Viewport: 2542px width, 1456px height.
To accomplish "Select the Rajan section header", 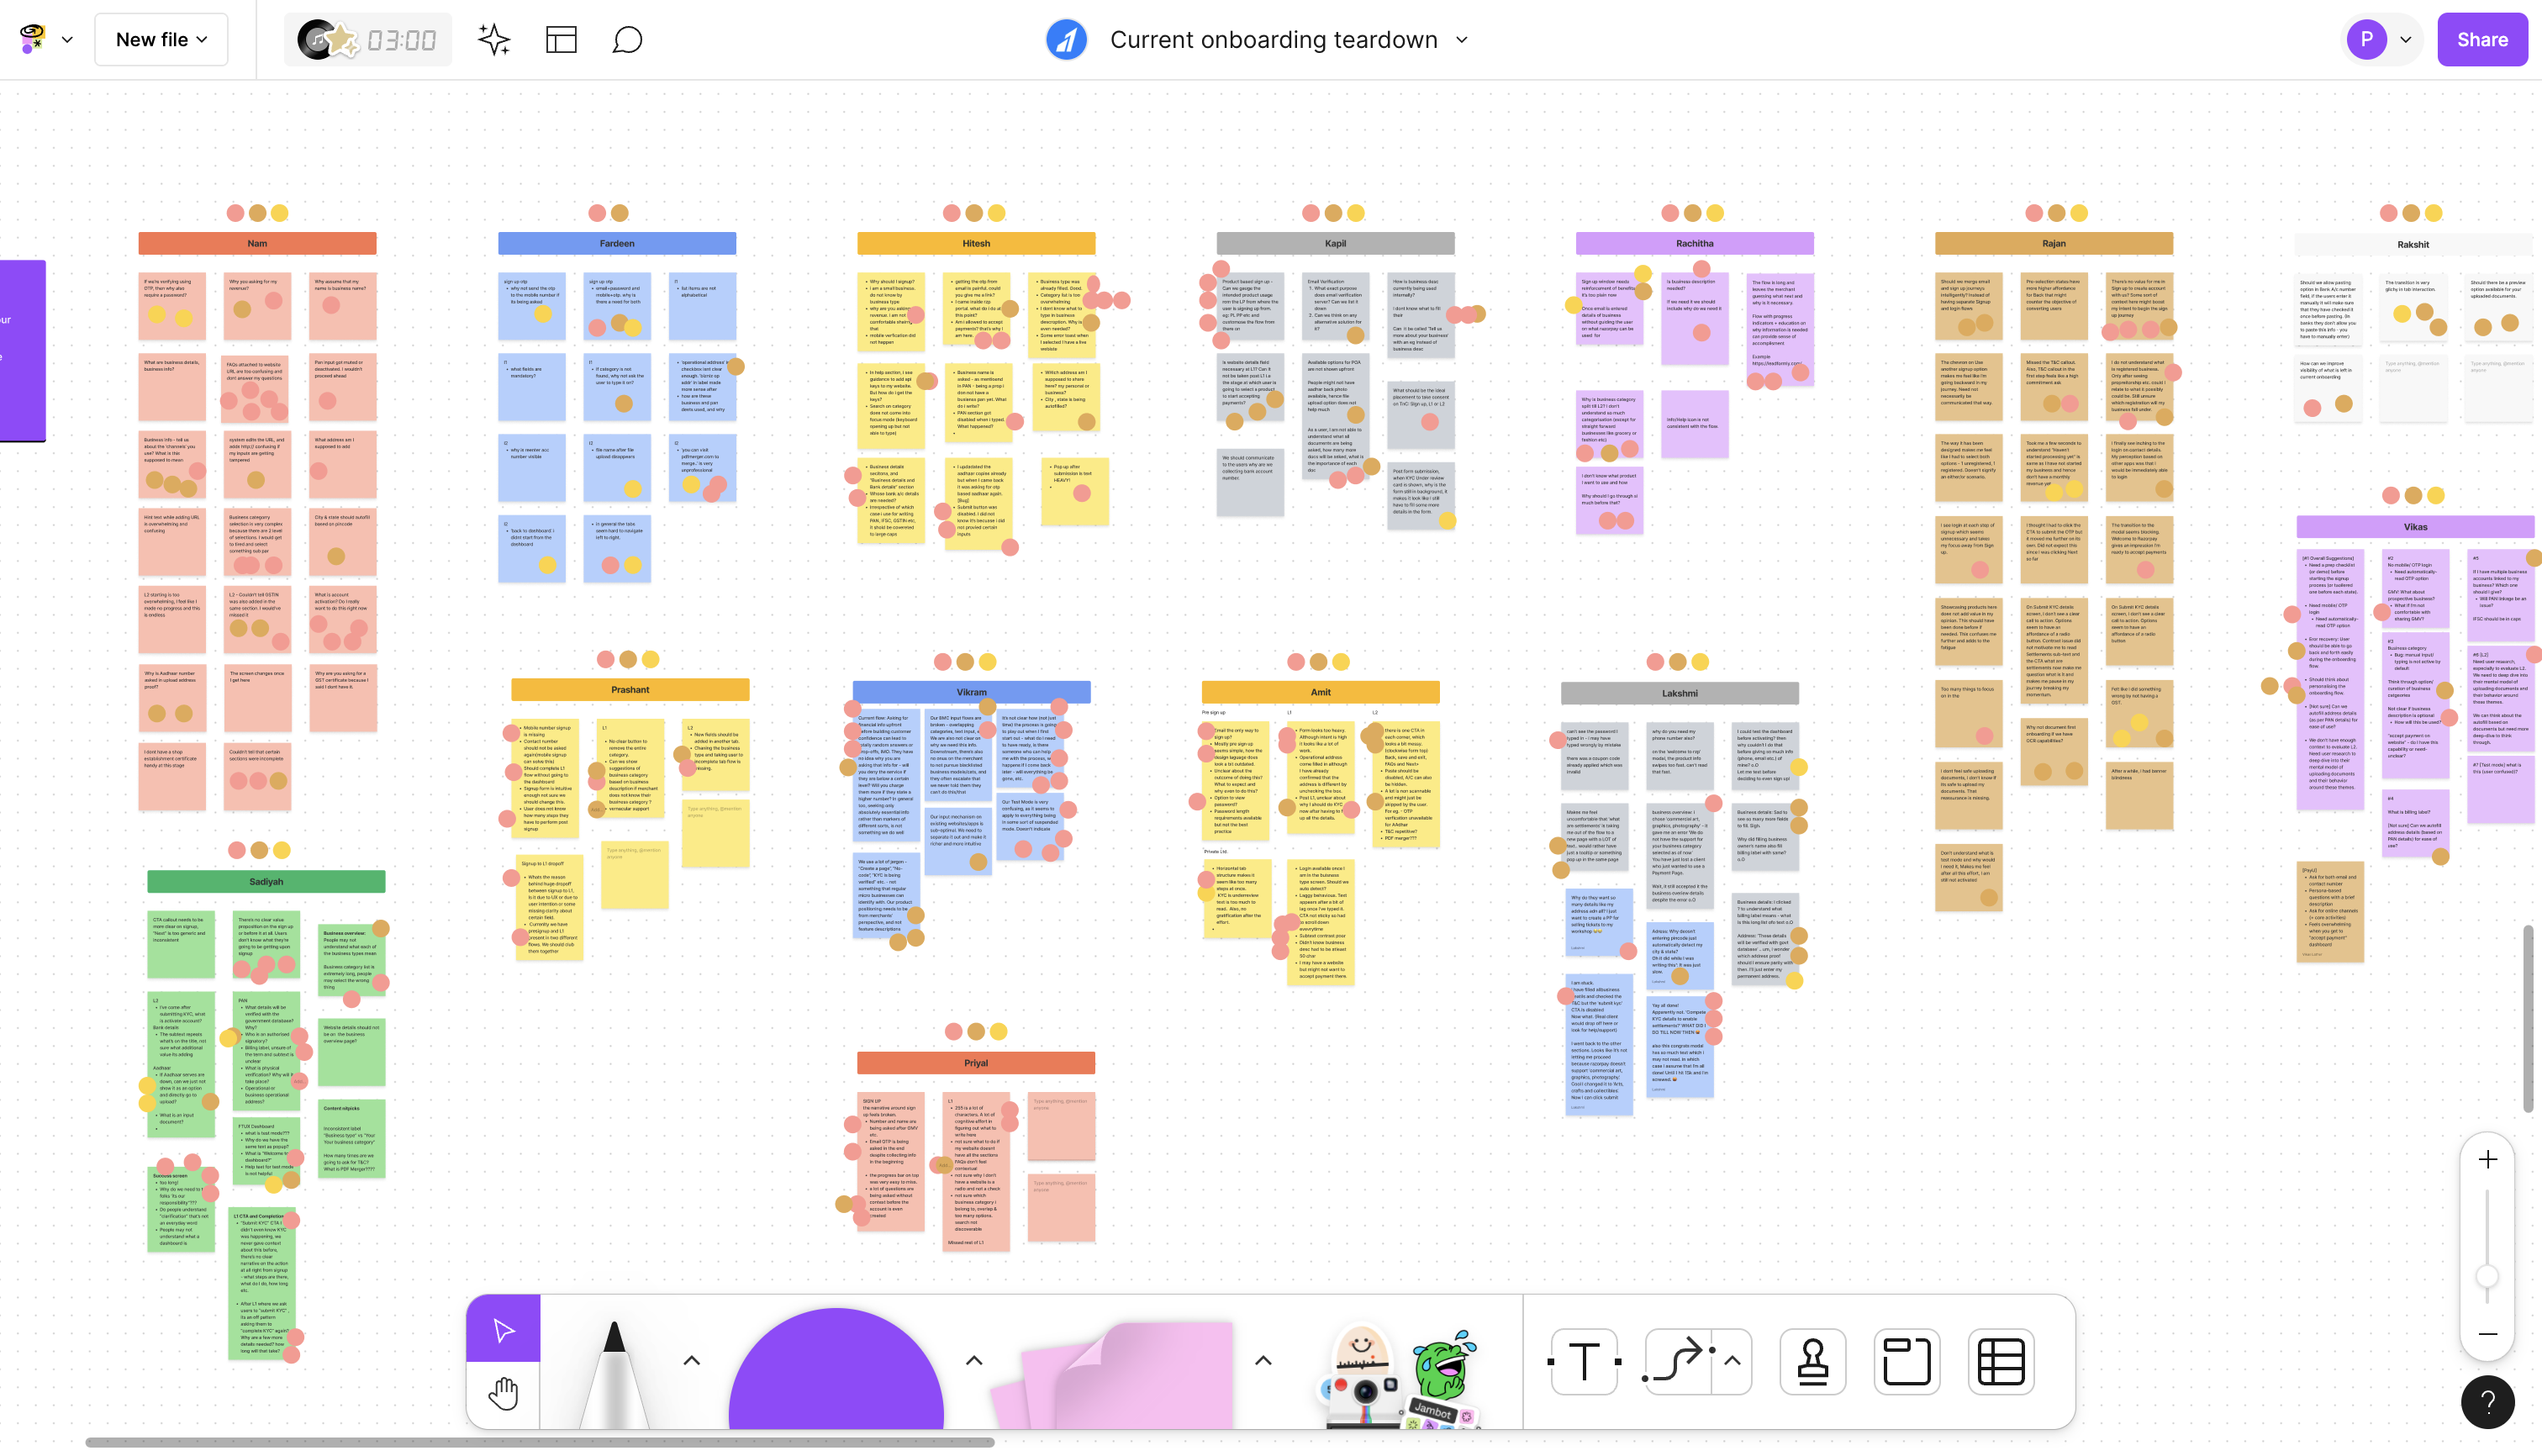I will 2053,243.
